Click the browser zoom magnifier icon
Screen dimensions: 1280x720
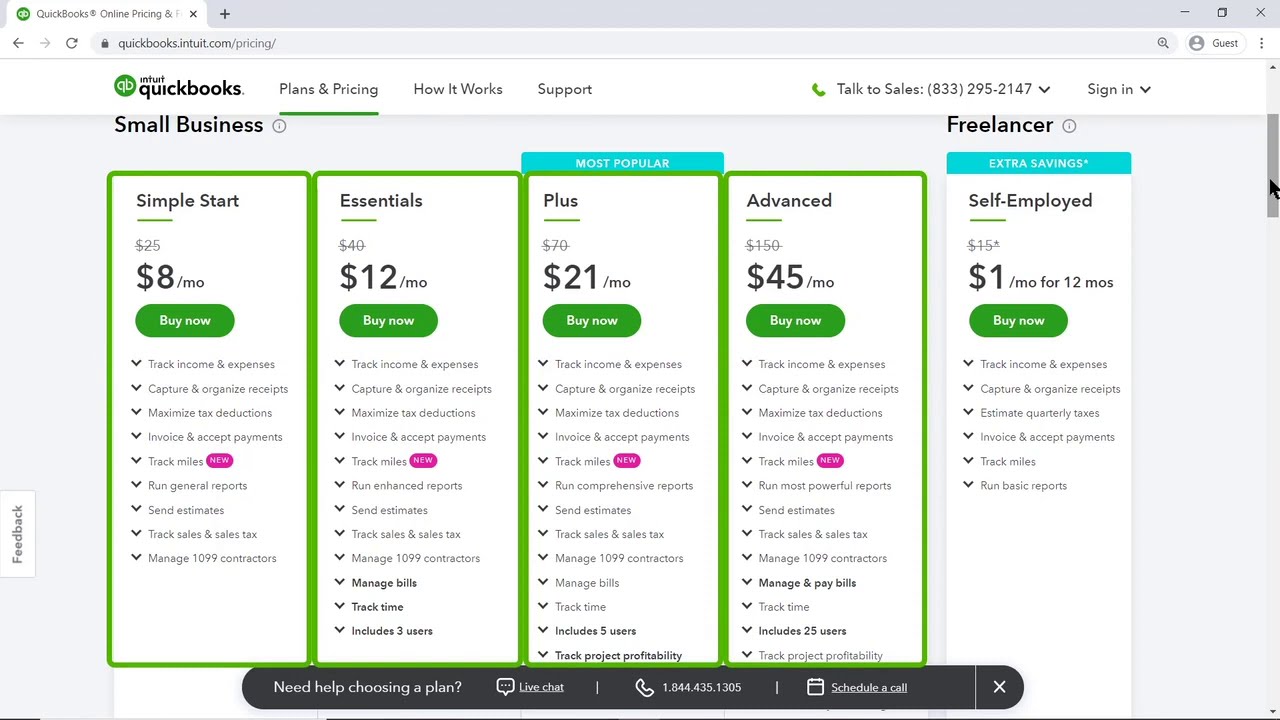(x=1163, y=43)
